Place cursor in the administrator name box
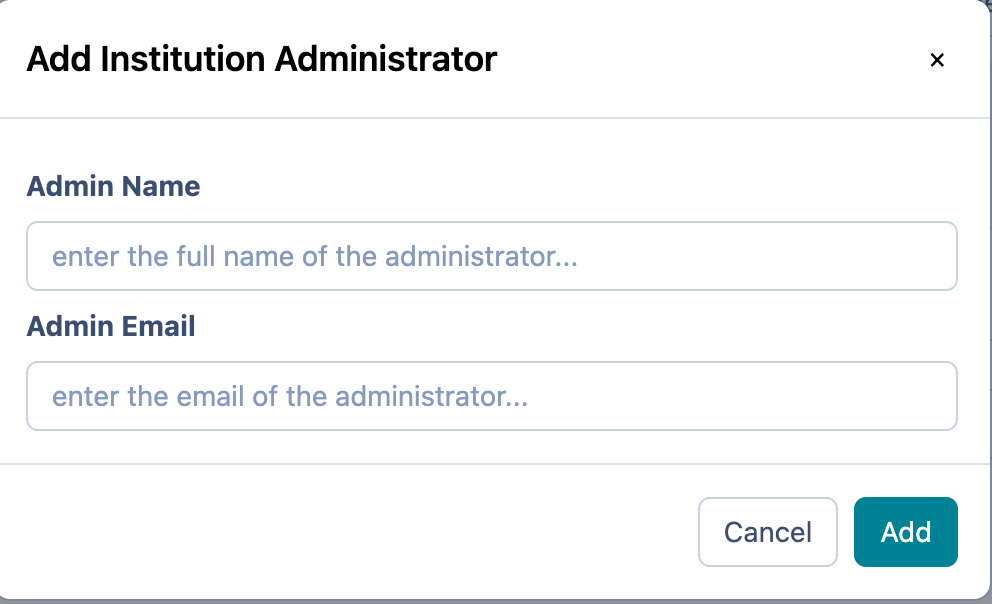This screenshot has height=604, width=992. (x=491, y=256)
